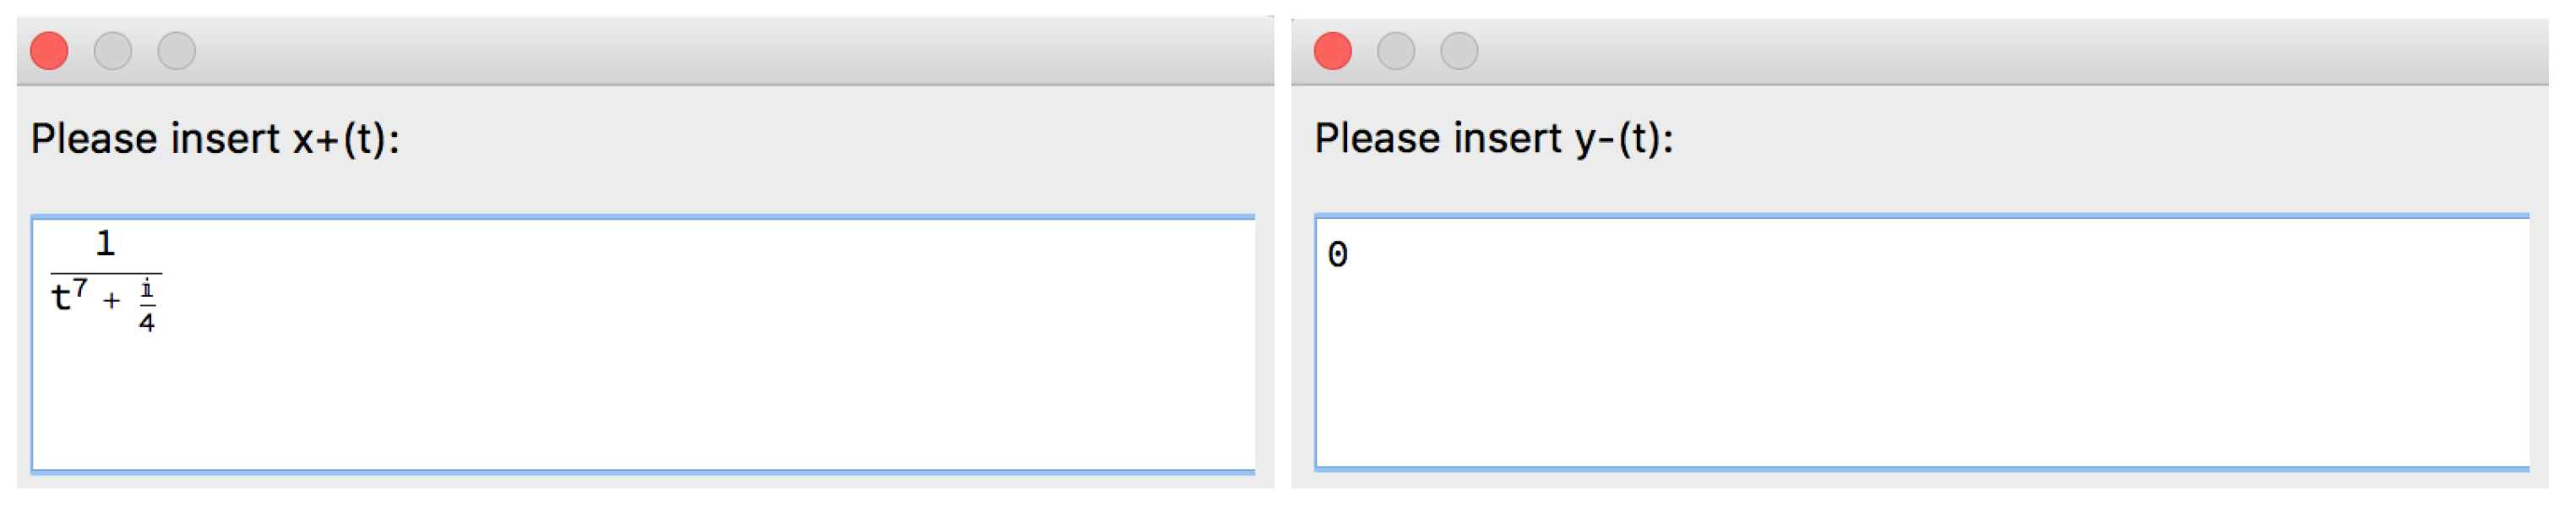Viewport: 2576px width, 508px height.
Task: Click the exponent 7 on t
Action: (x=80, y=288)
